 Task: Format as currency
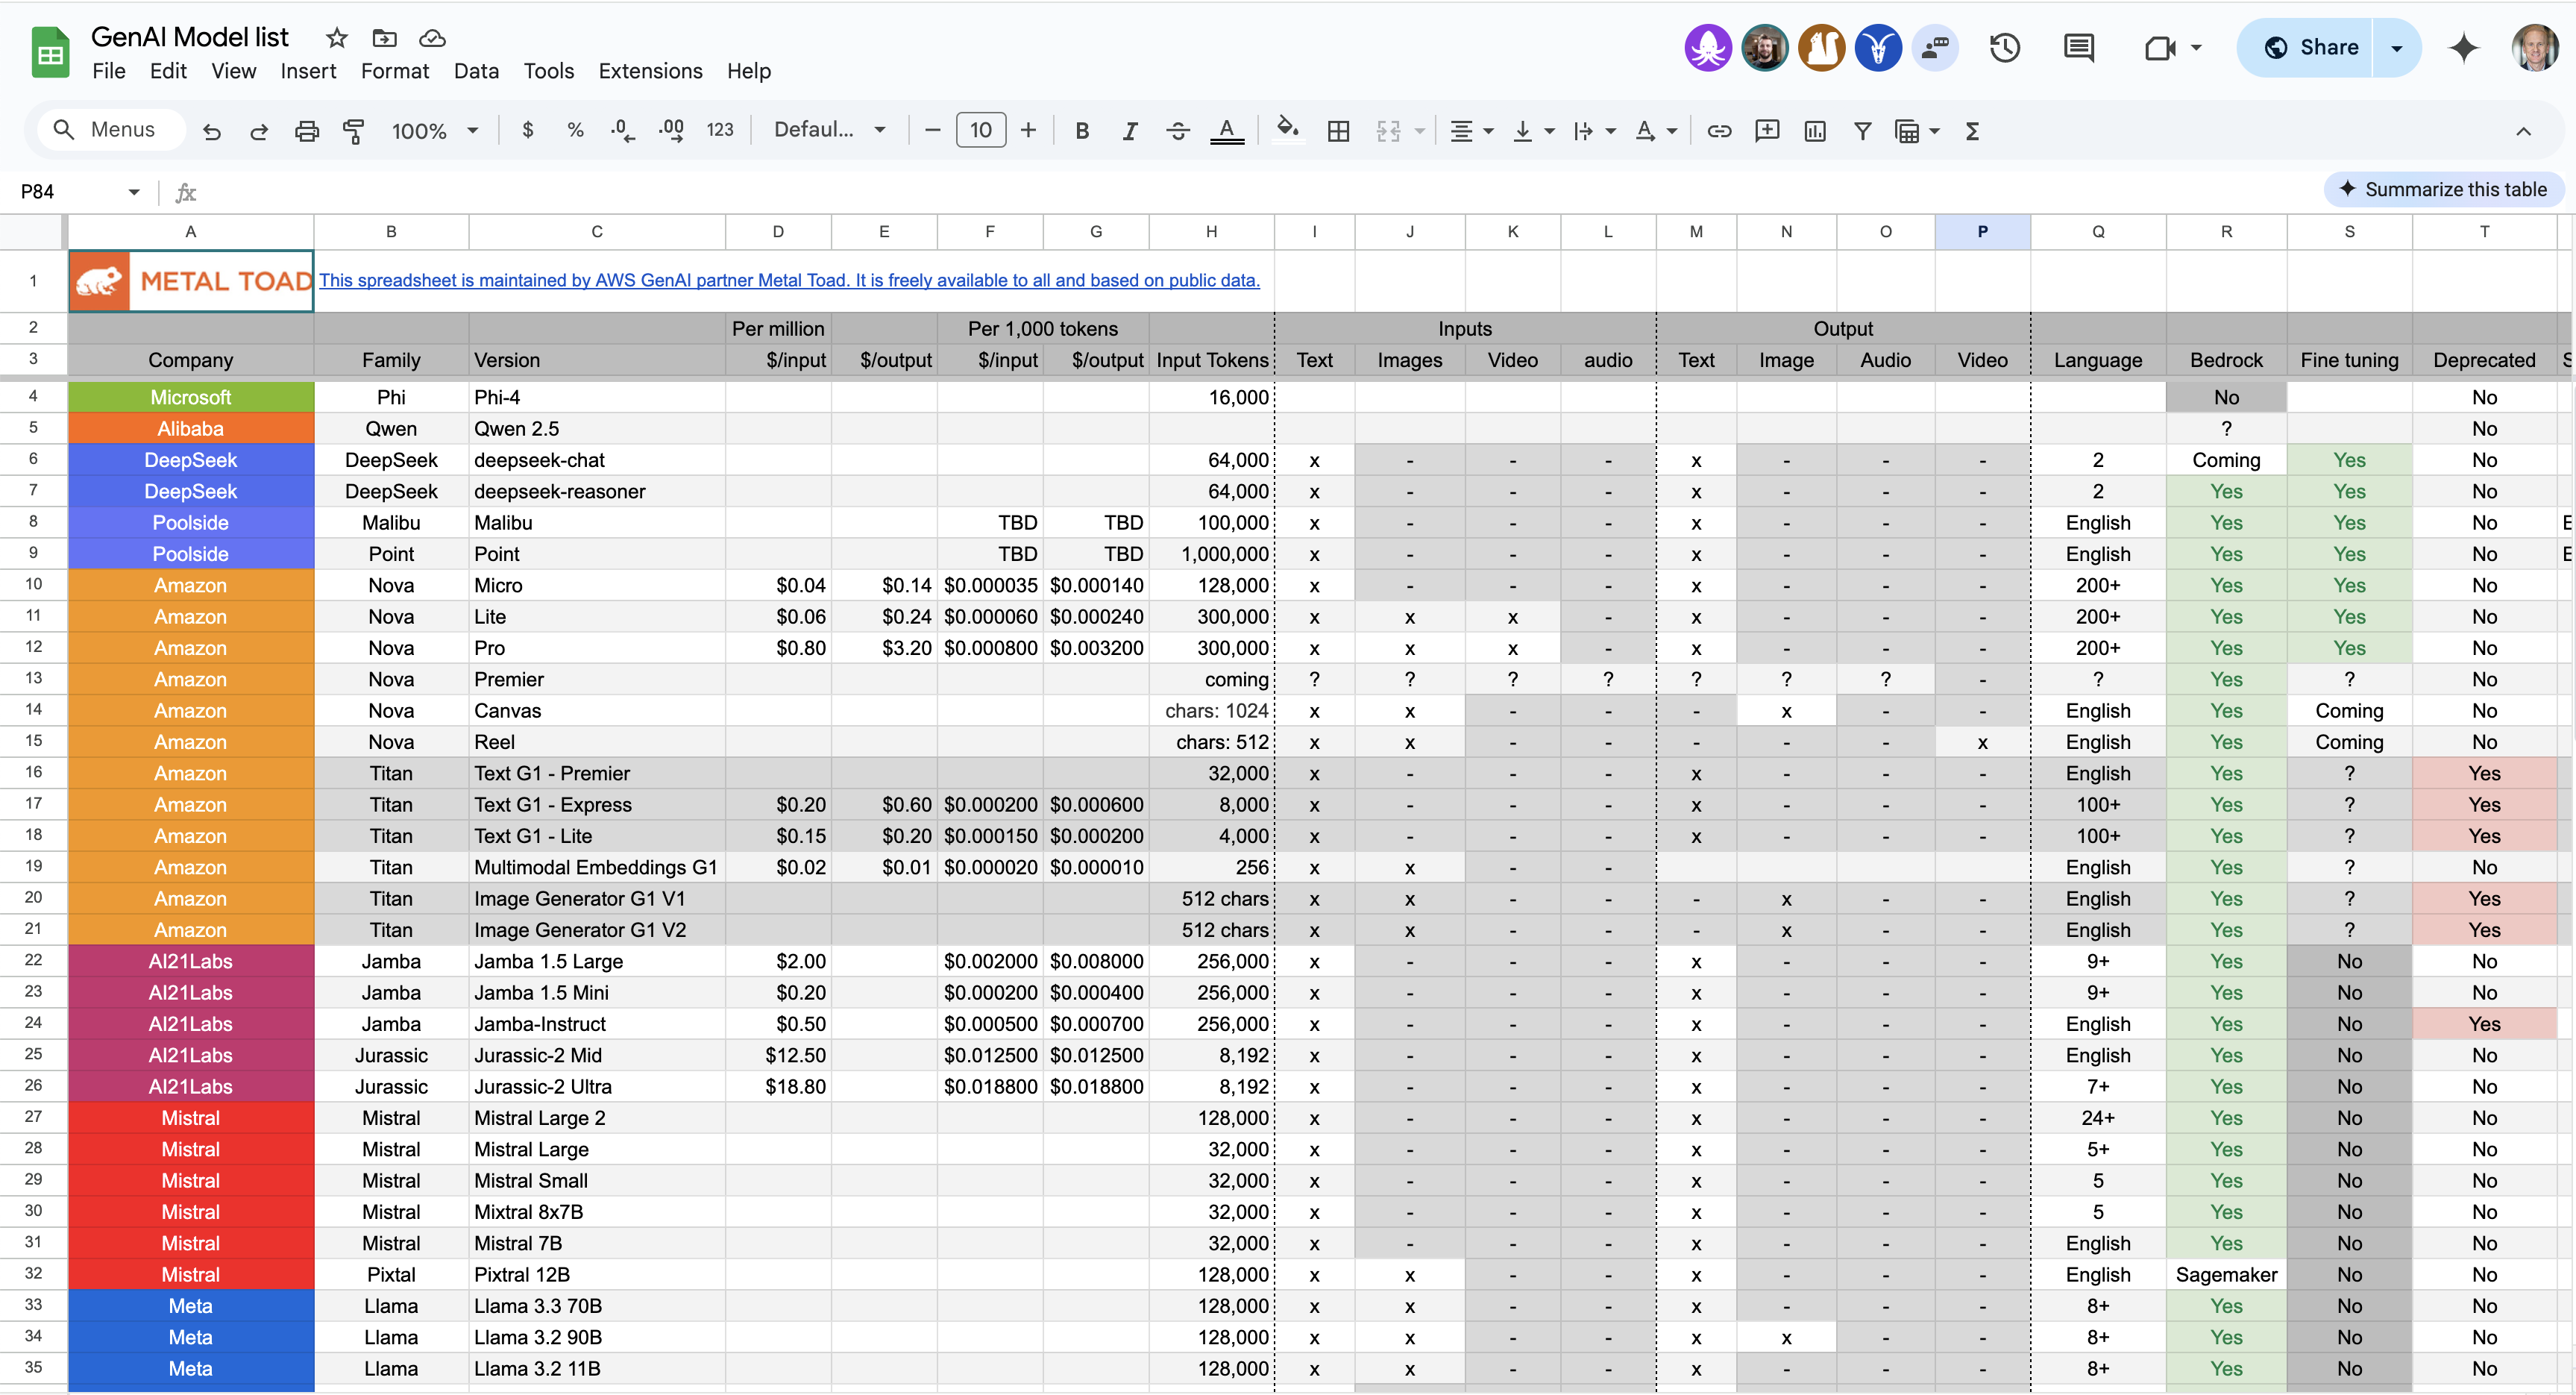coord(527,130)
